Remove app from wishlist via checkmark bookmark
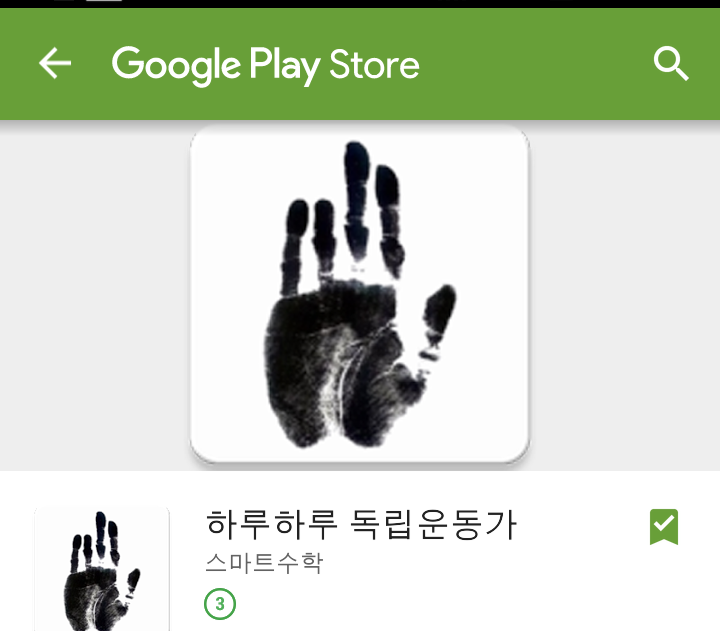This screenshot has width=720, height=631. [x=664, y=527]
